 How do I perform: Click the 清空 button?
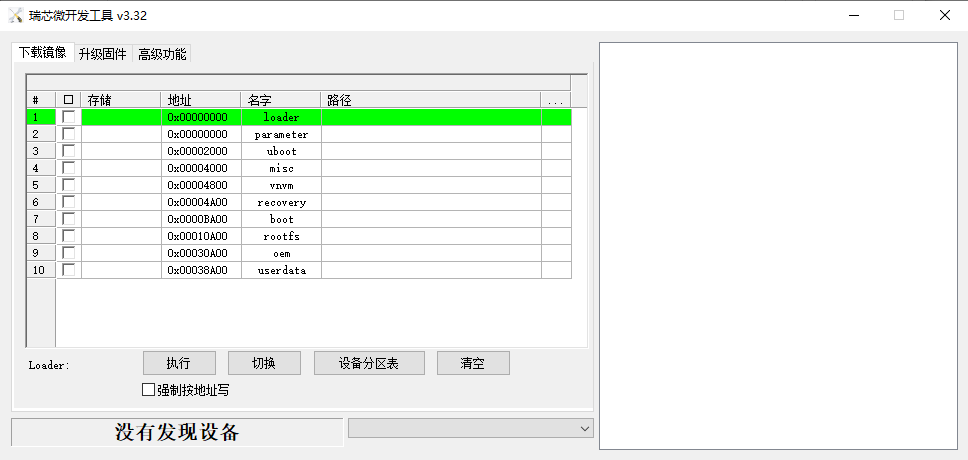(x=474, y=363)
